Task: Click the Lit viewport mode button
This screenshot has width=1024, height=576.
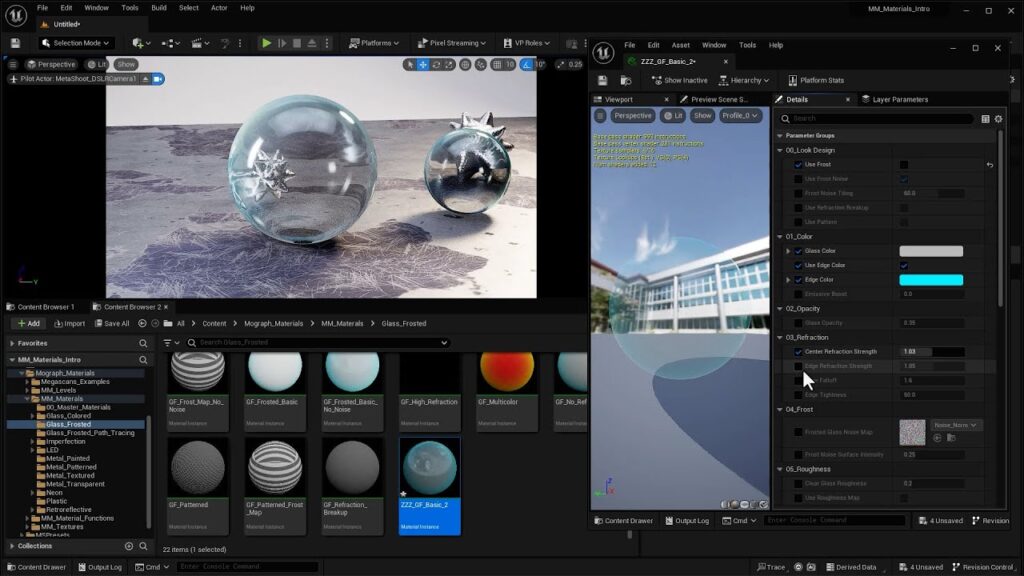Action: 676,115
